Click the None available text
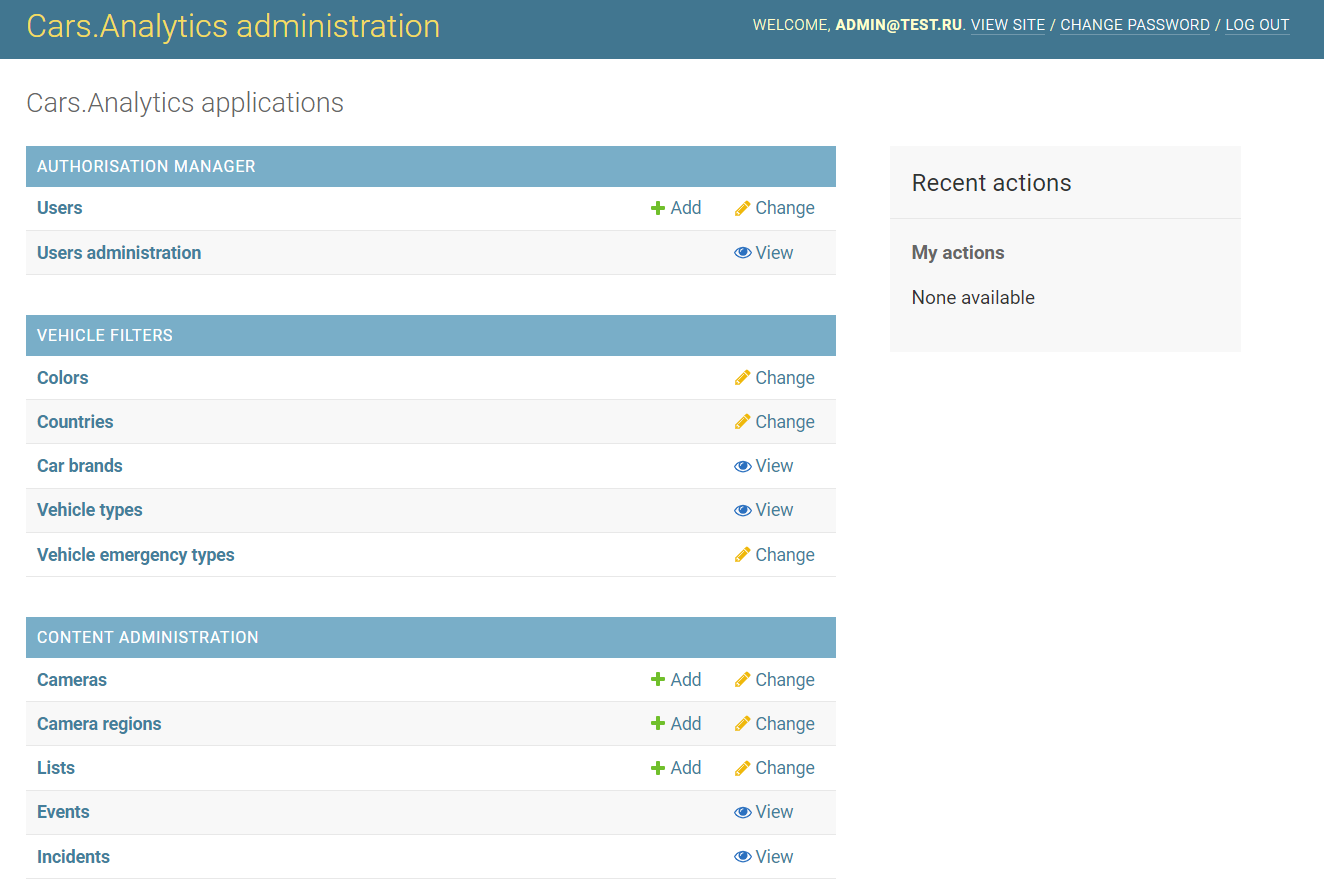Screen dimensions: 1324x879 (x=973, y=298)
